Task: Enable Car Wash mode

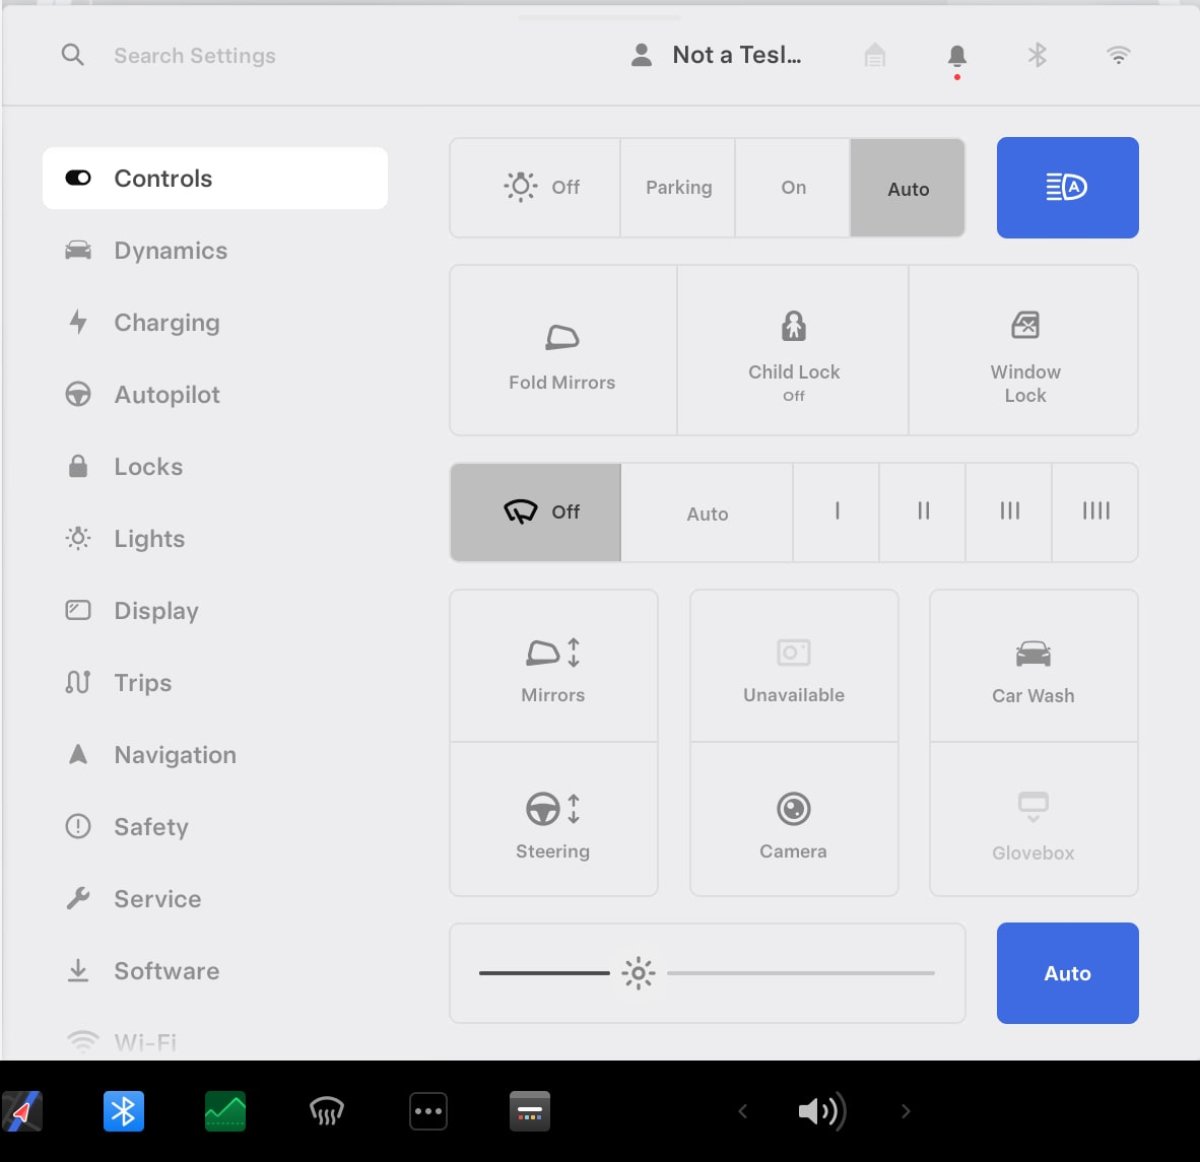Action: (1033, 666)
